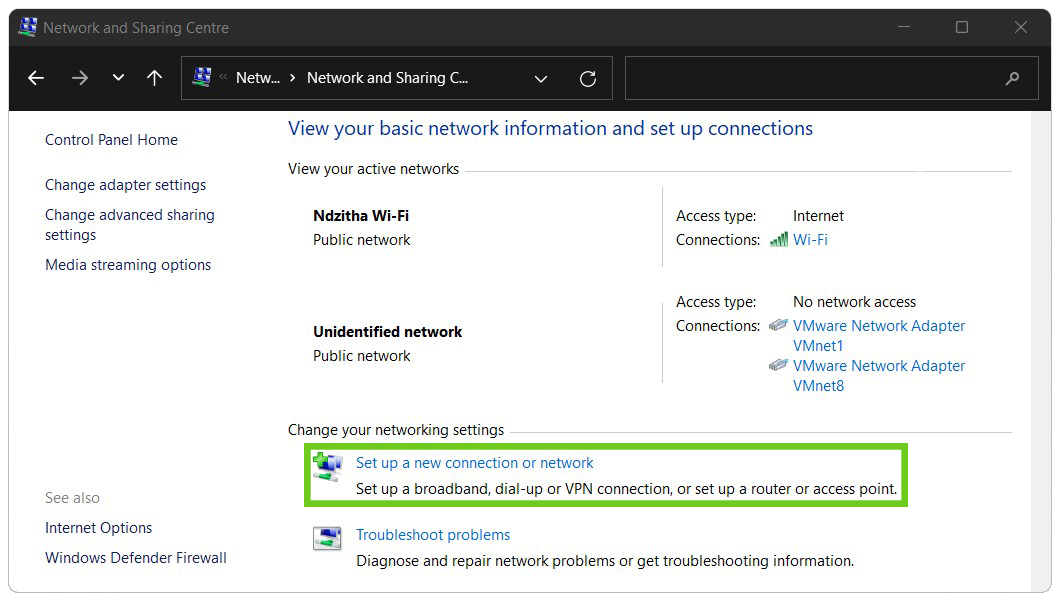Image resolution: width=1058 pixels, height=602 pixels.
Task: Click the new connection setup icon
Action: point(327,466)
